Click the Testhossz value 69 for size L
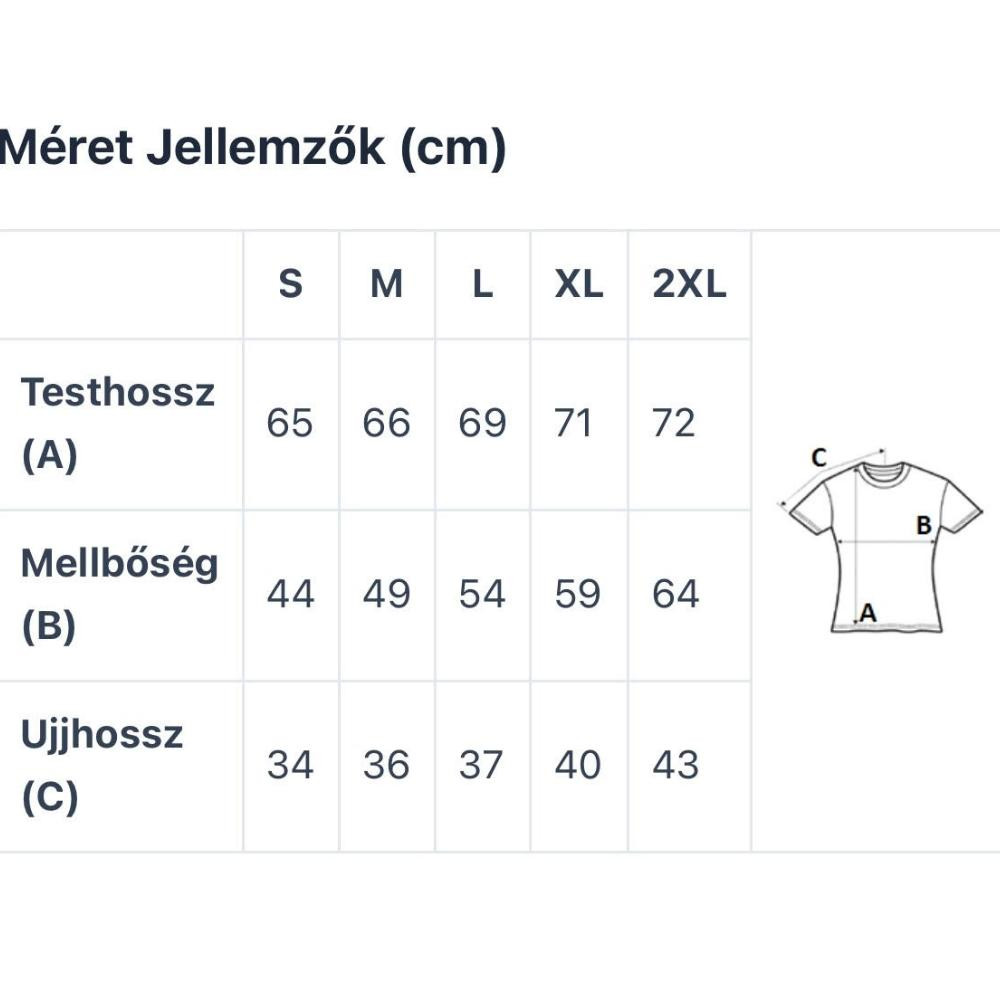 (x=482, y=423)
